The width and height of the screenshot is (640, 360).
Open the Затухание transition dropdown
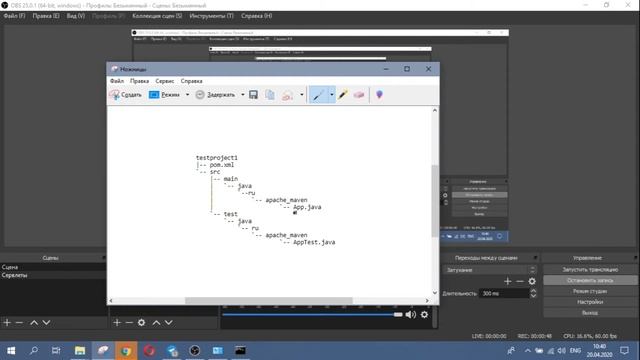pos(489,270)
